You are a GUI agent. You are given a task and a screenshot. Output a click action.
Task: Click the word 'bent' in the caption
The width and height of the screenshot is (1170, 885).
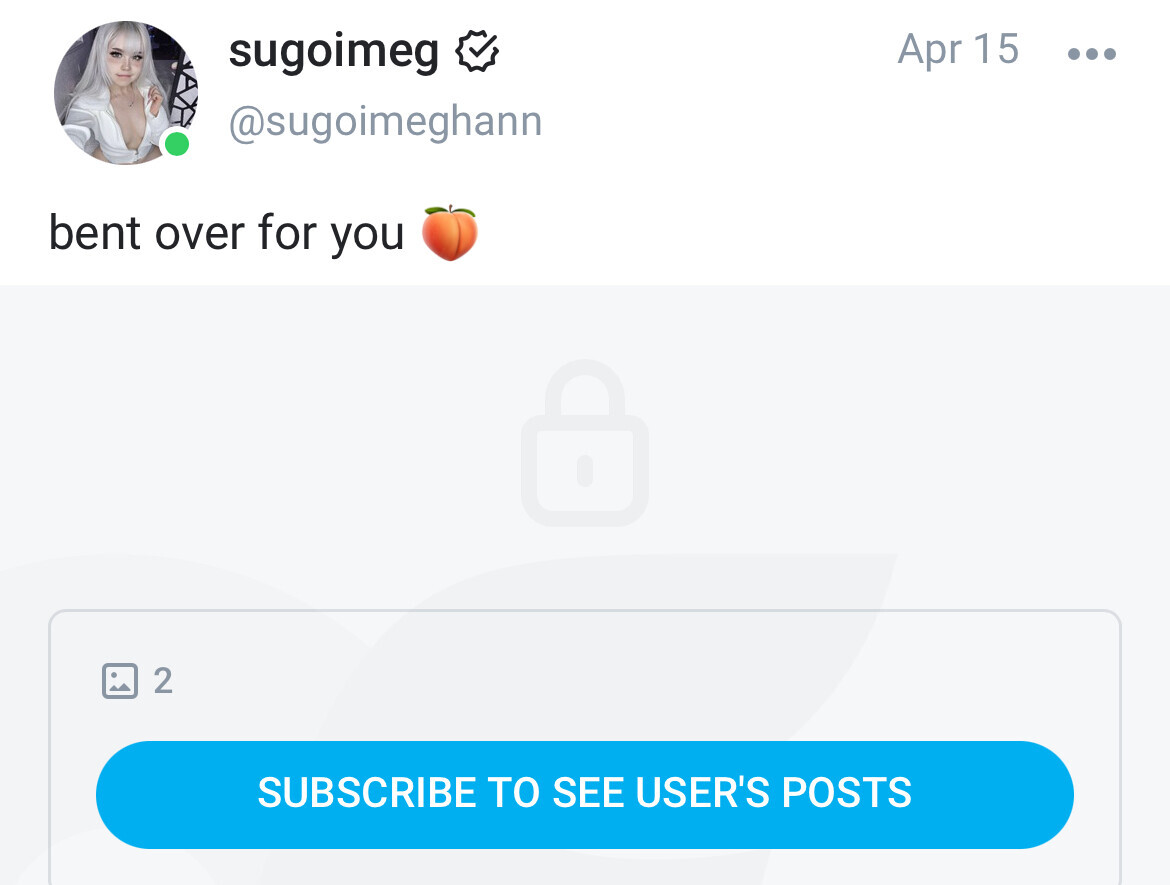pos(95,233)
